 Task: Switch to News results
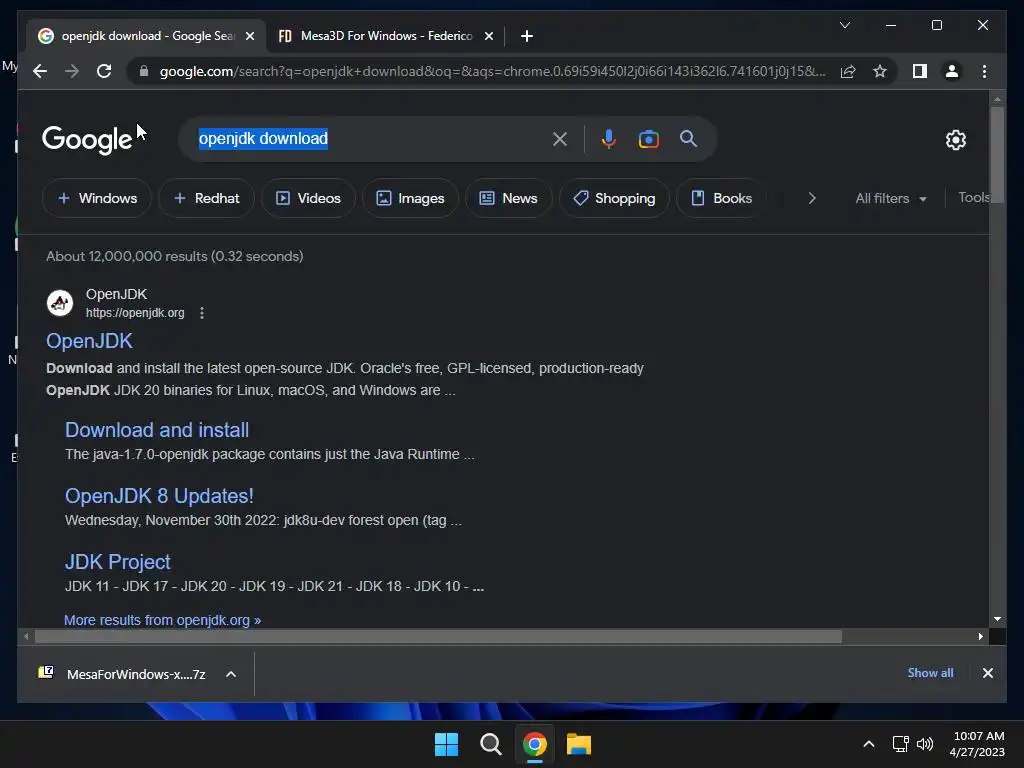[x=509, y=198]
